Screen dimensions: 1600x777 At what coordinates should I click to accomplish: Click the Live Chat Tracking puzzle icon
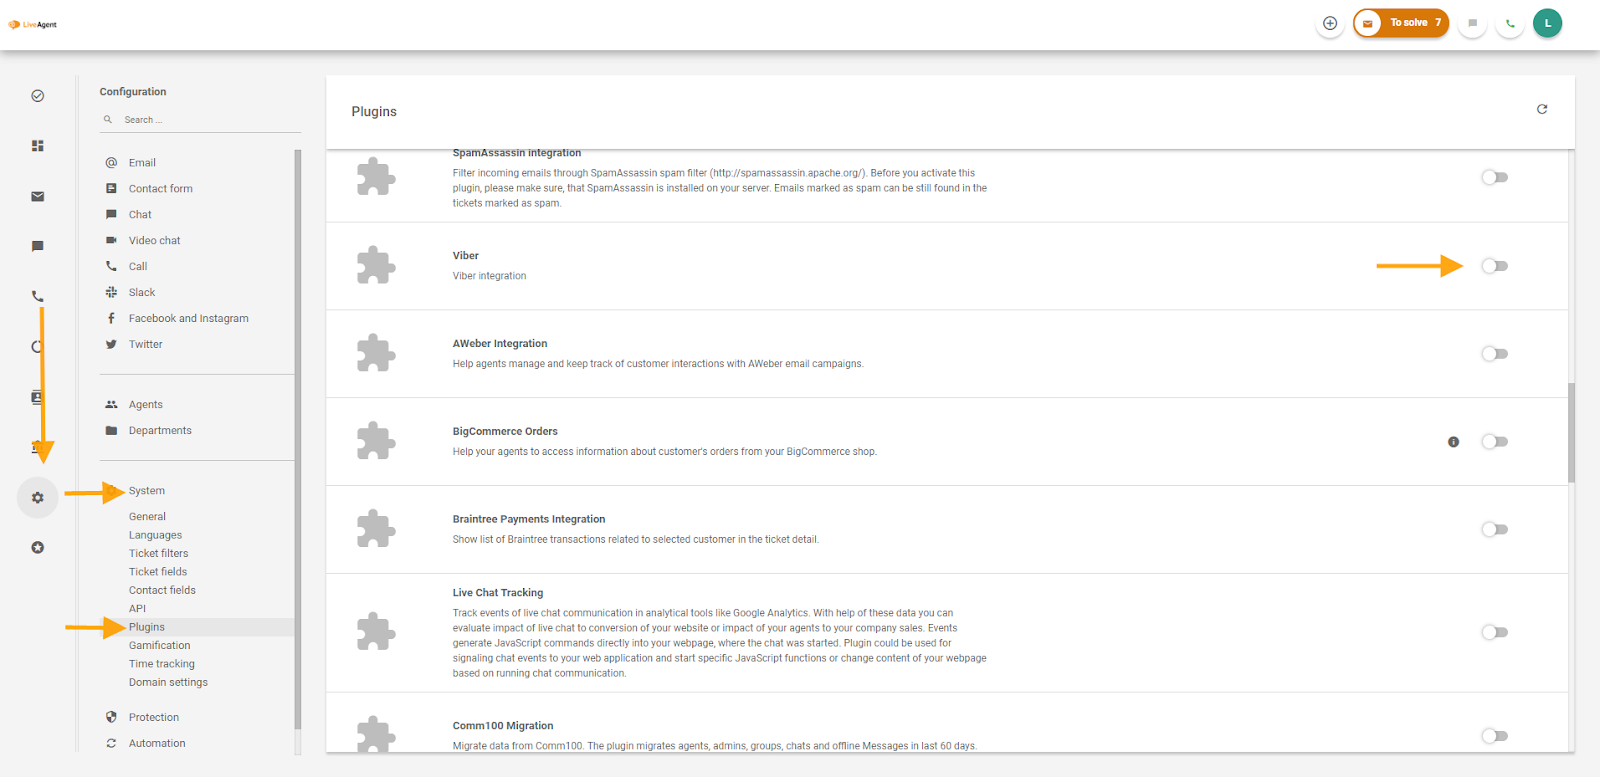tap(376, 632)
